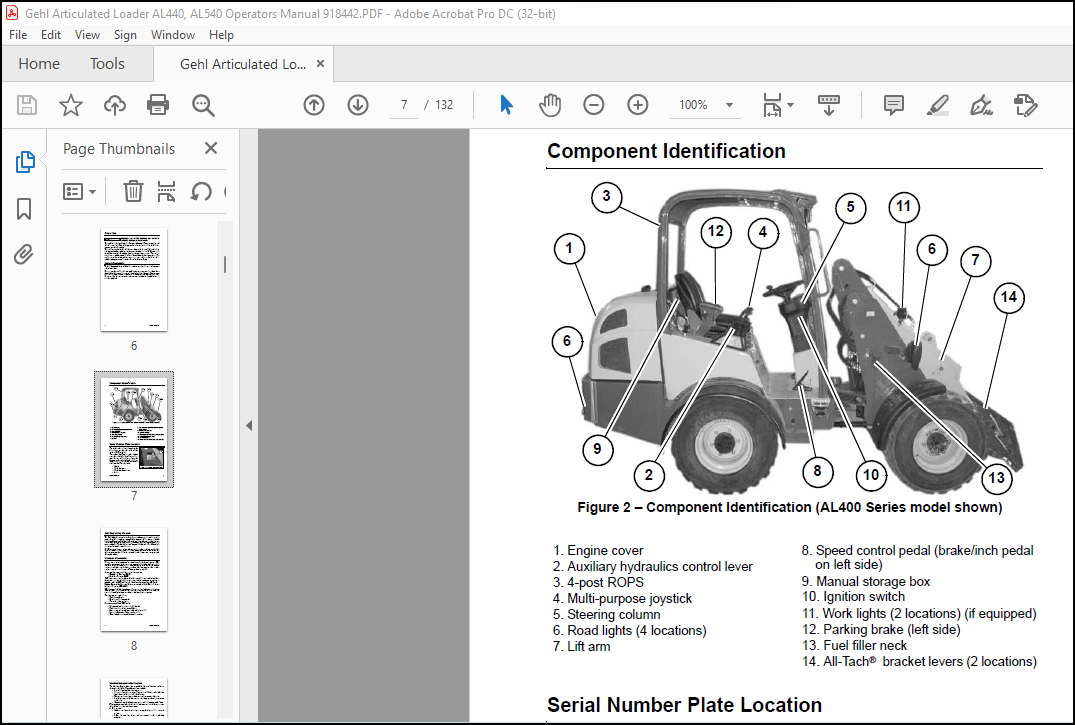
Task: Activate the Hand pan tool
Action: coord(550,105)
